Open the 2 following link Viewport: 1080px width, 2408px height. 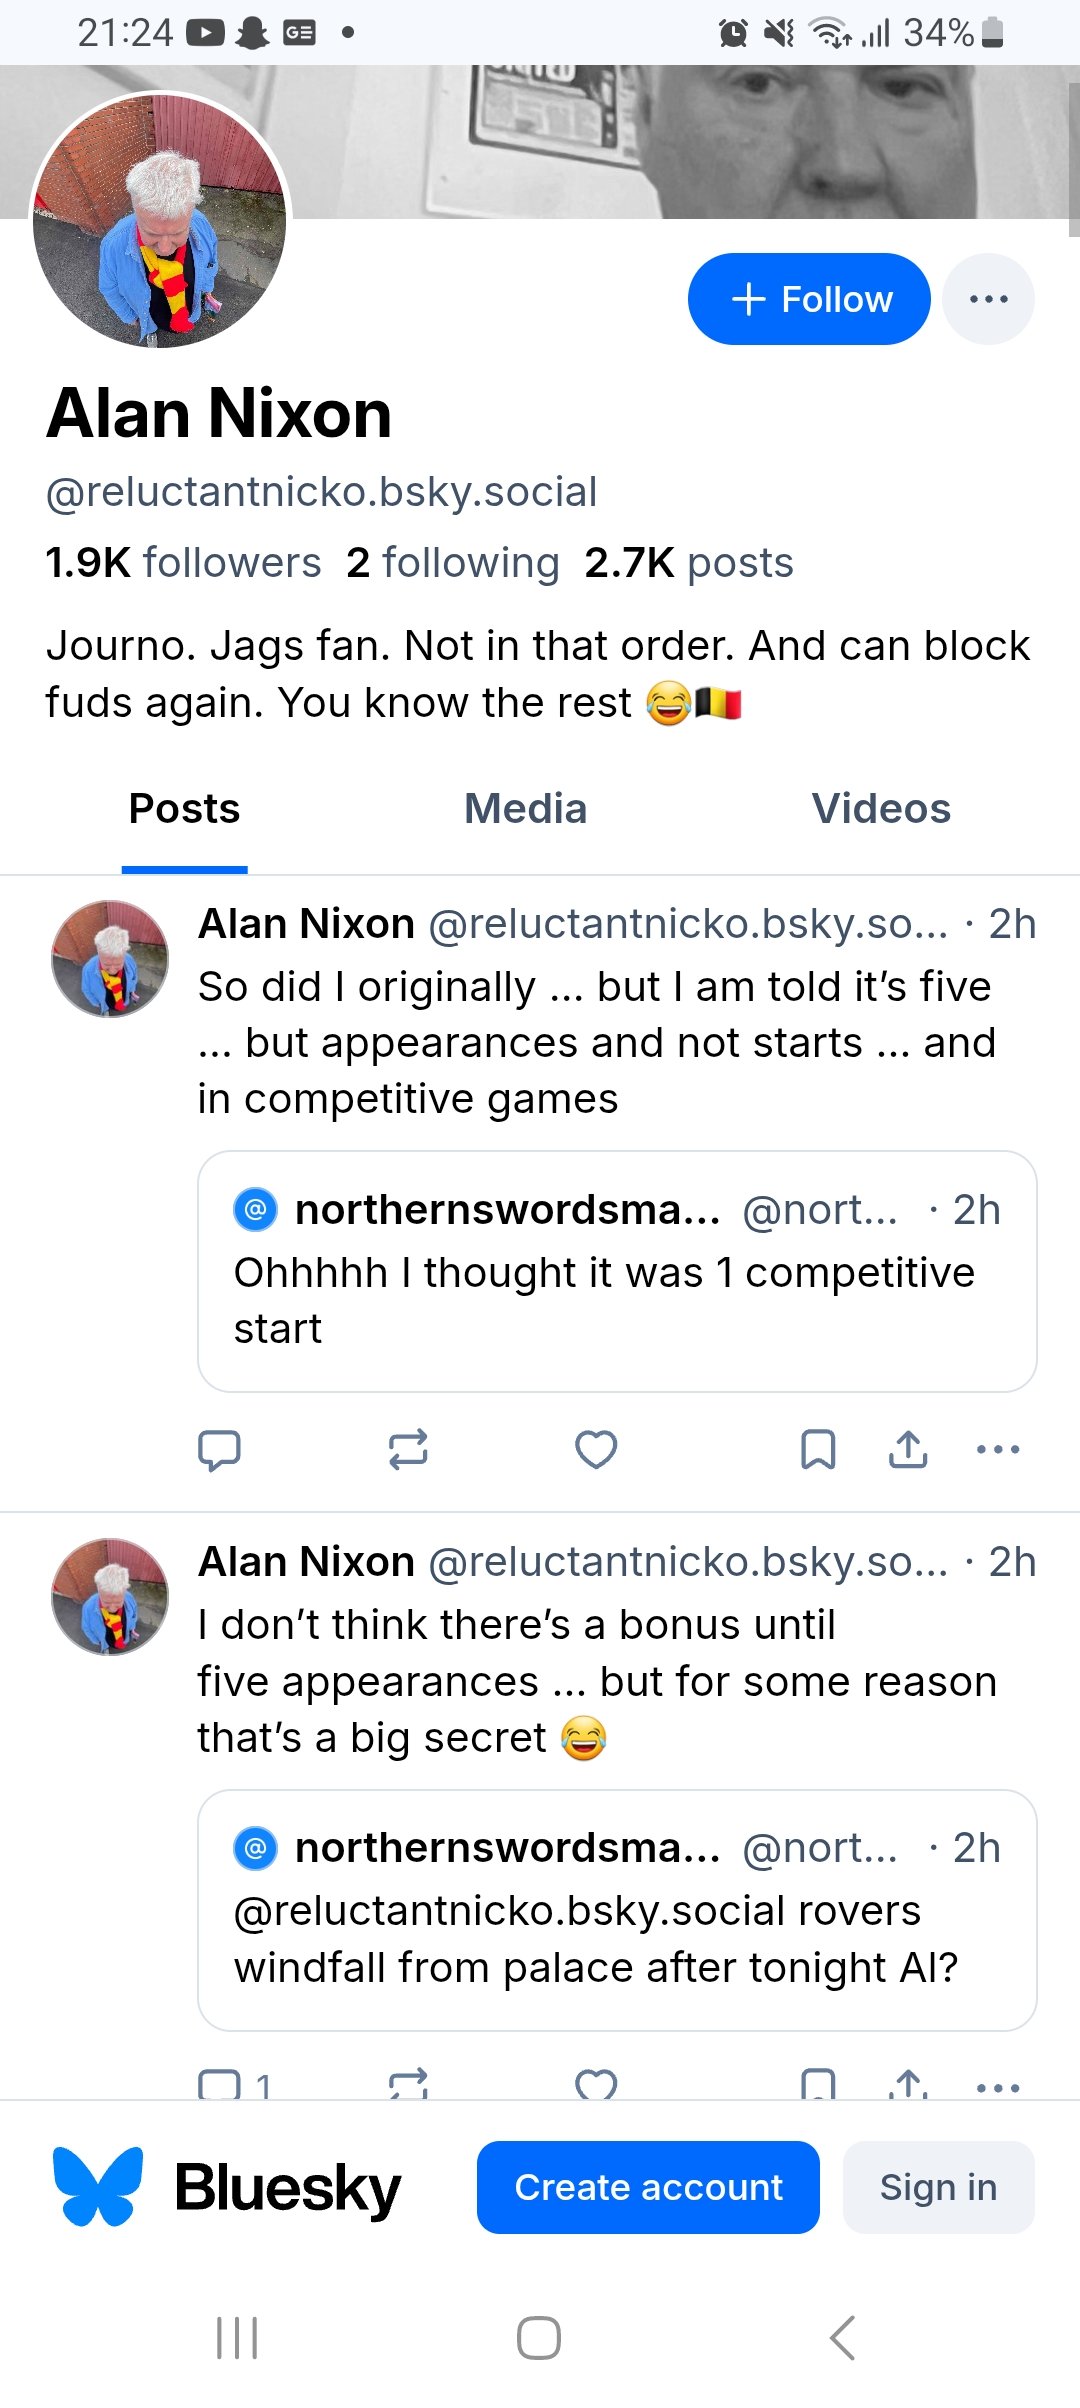coord(452,563)
